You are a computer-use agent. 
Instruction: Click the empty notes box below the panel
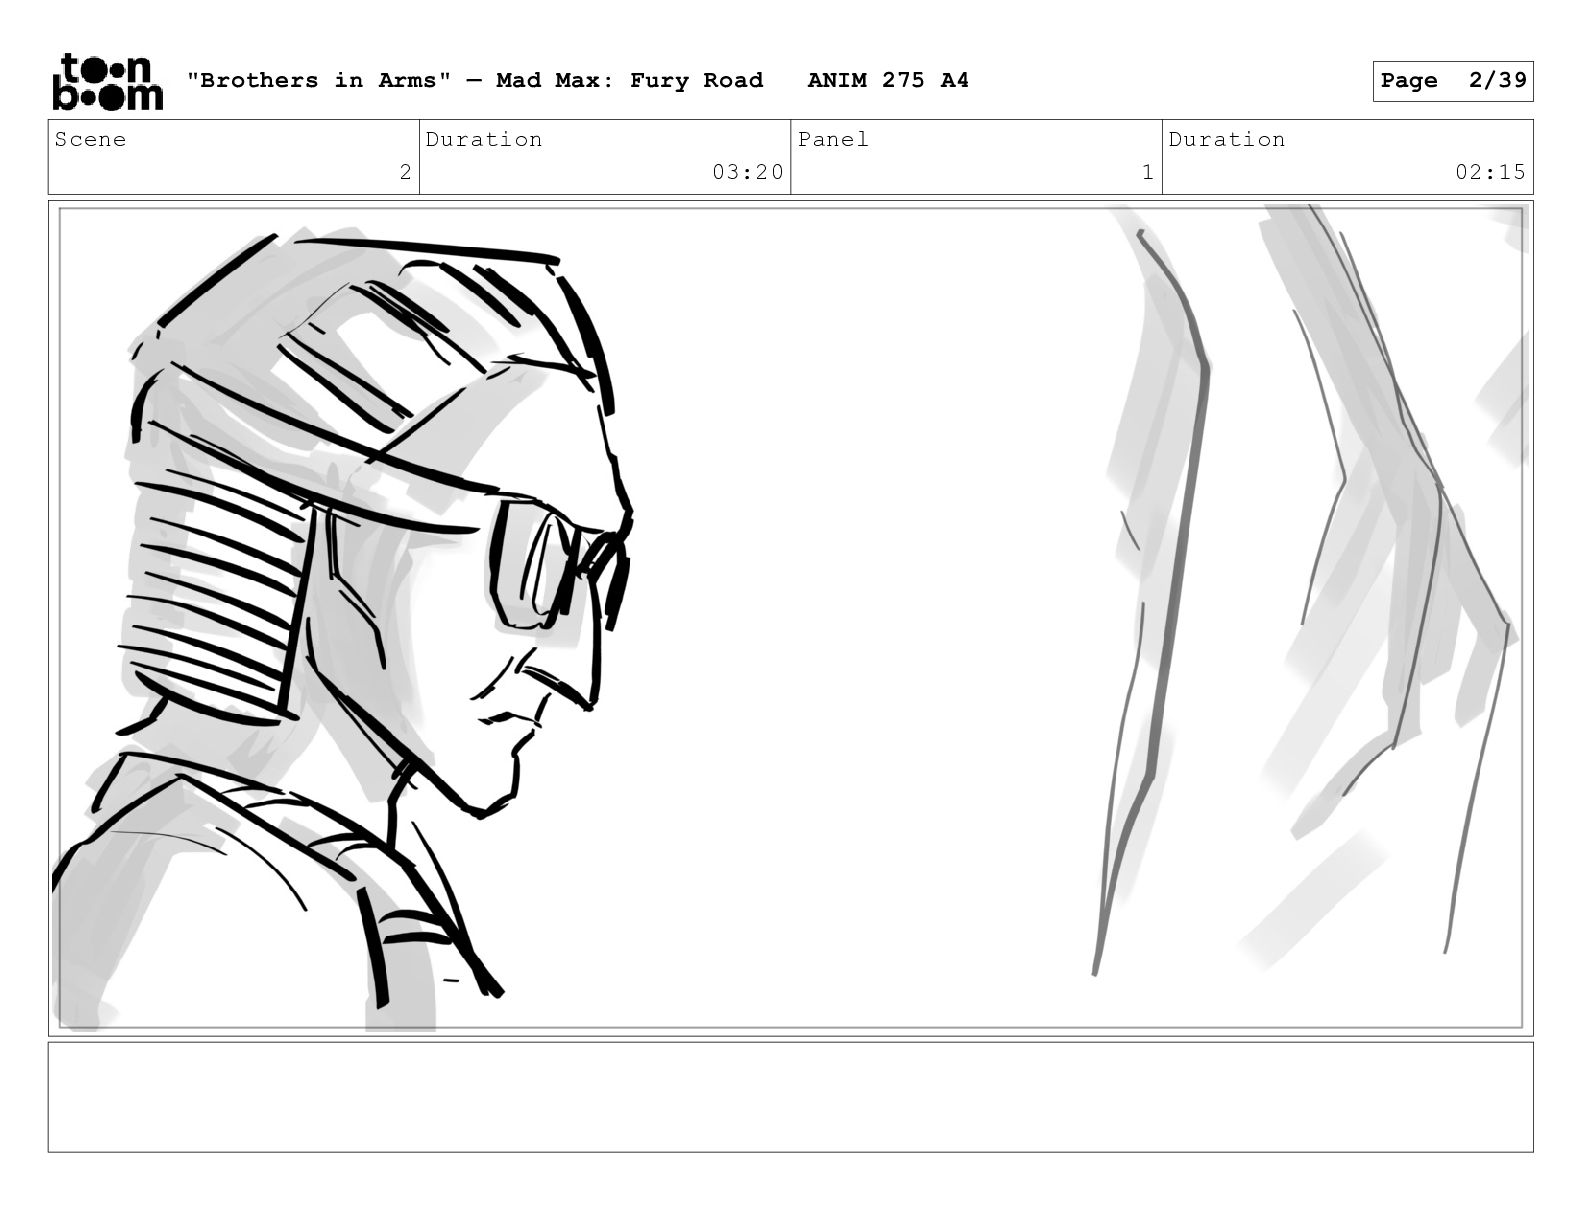(x=790, y=1097)
